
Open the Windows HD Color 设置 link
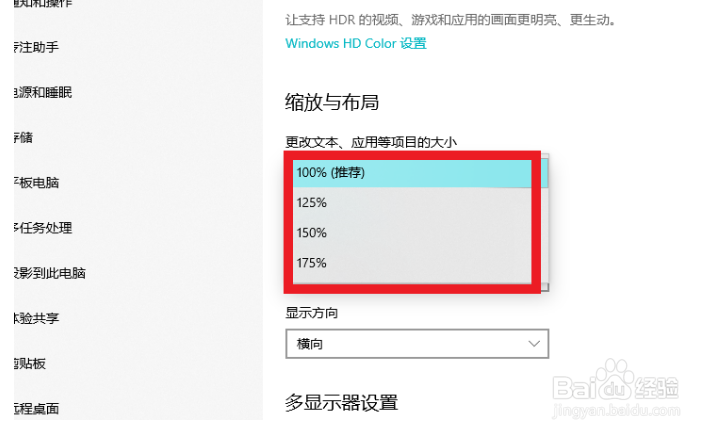[x=356, y=43]
